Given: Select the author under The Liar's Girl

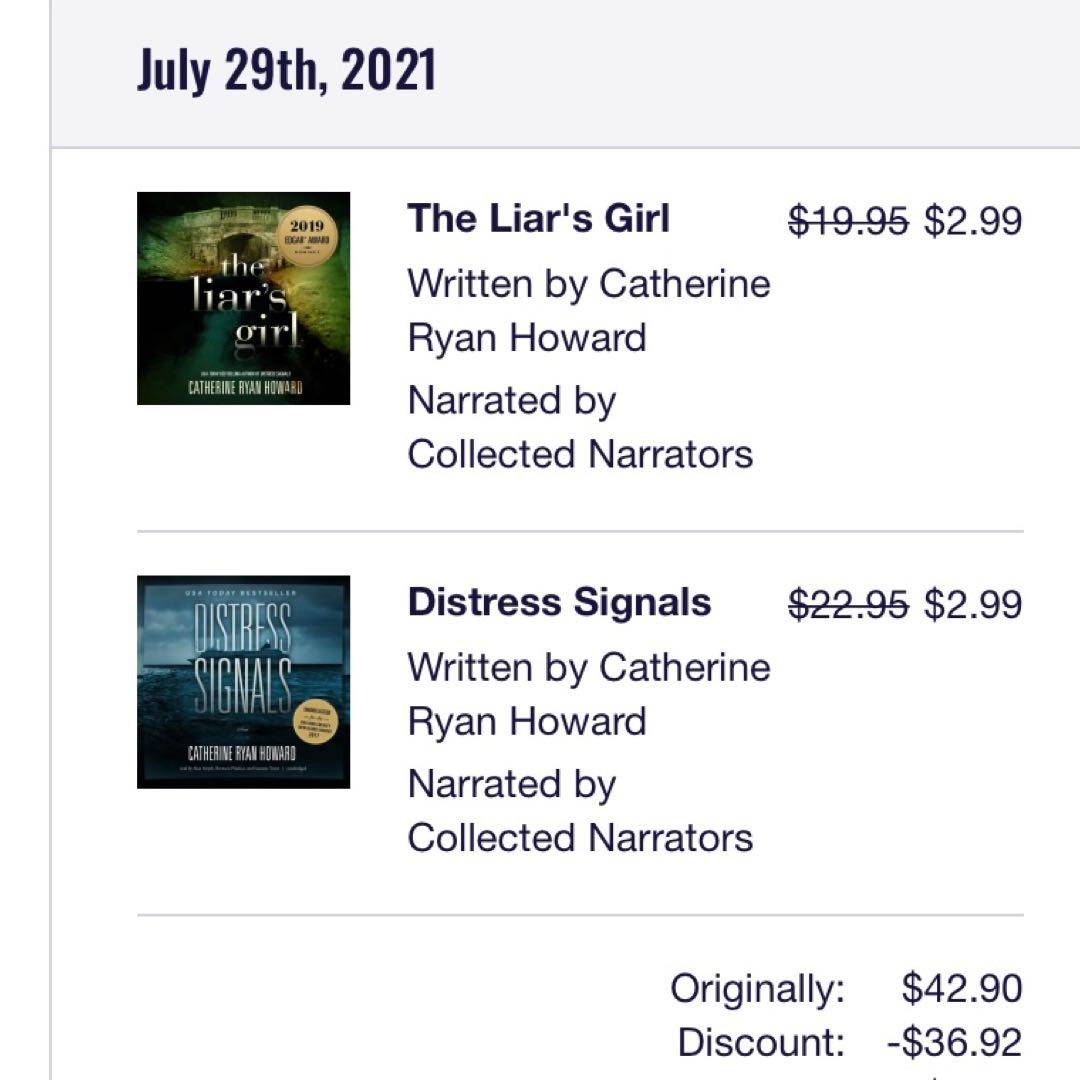Looking at the screenshot, I should [588, 310].
